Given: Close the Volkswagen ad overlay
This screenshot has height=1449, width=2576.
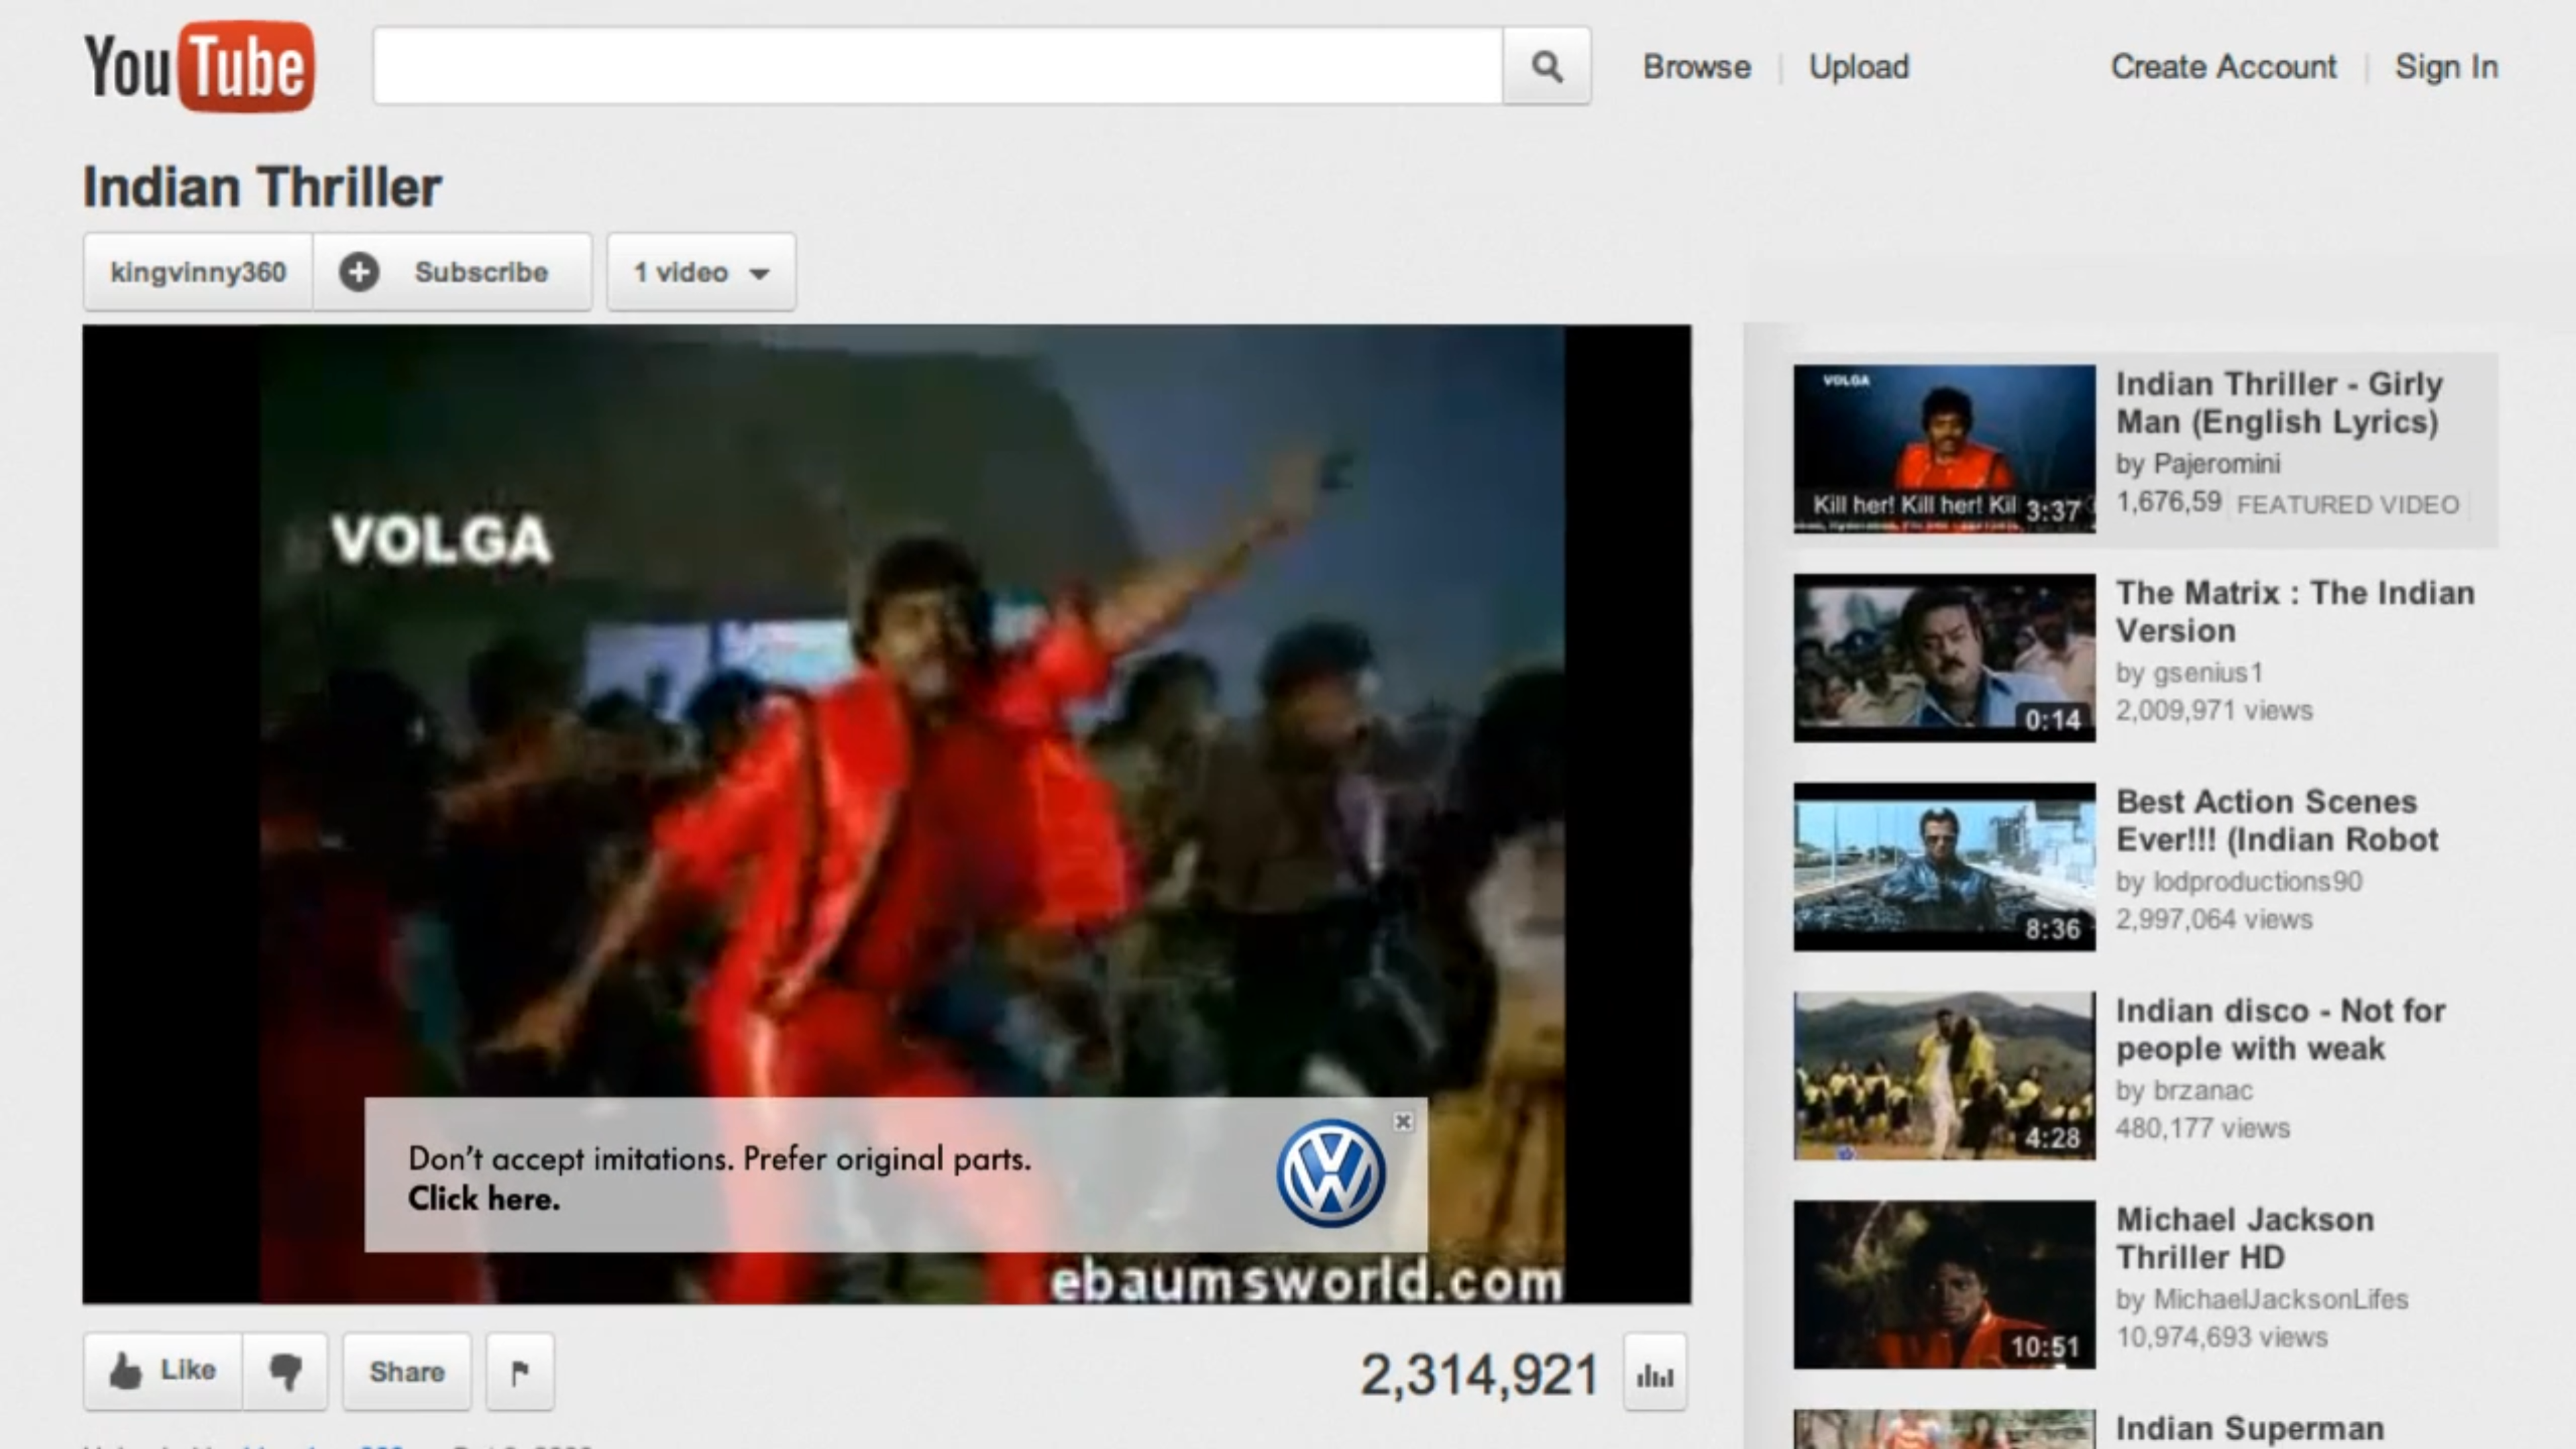Looking at the screenshot, I should point(1403,1121).
